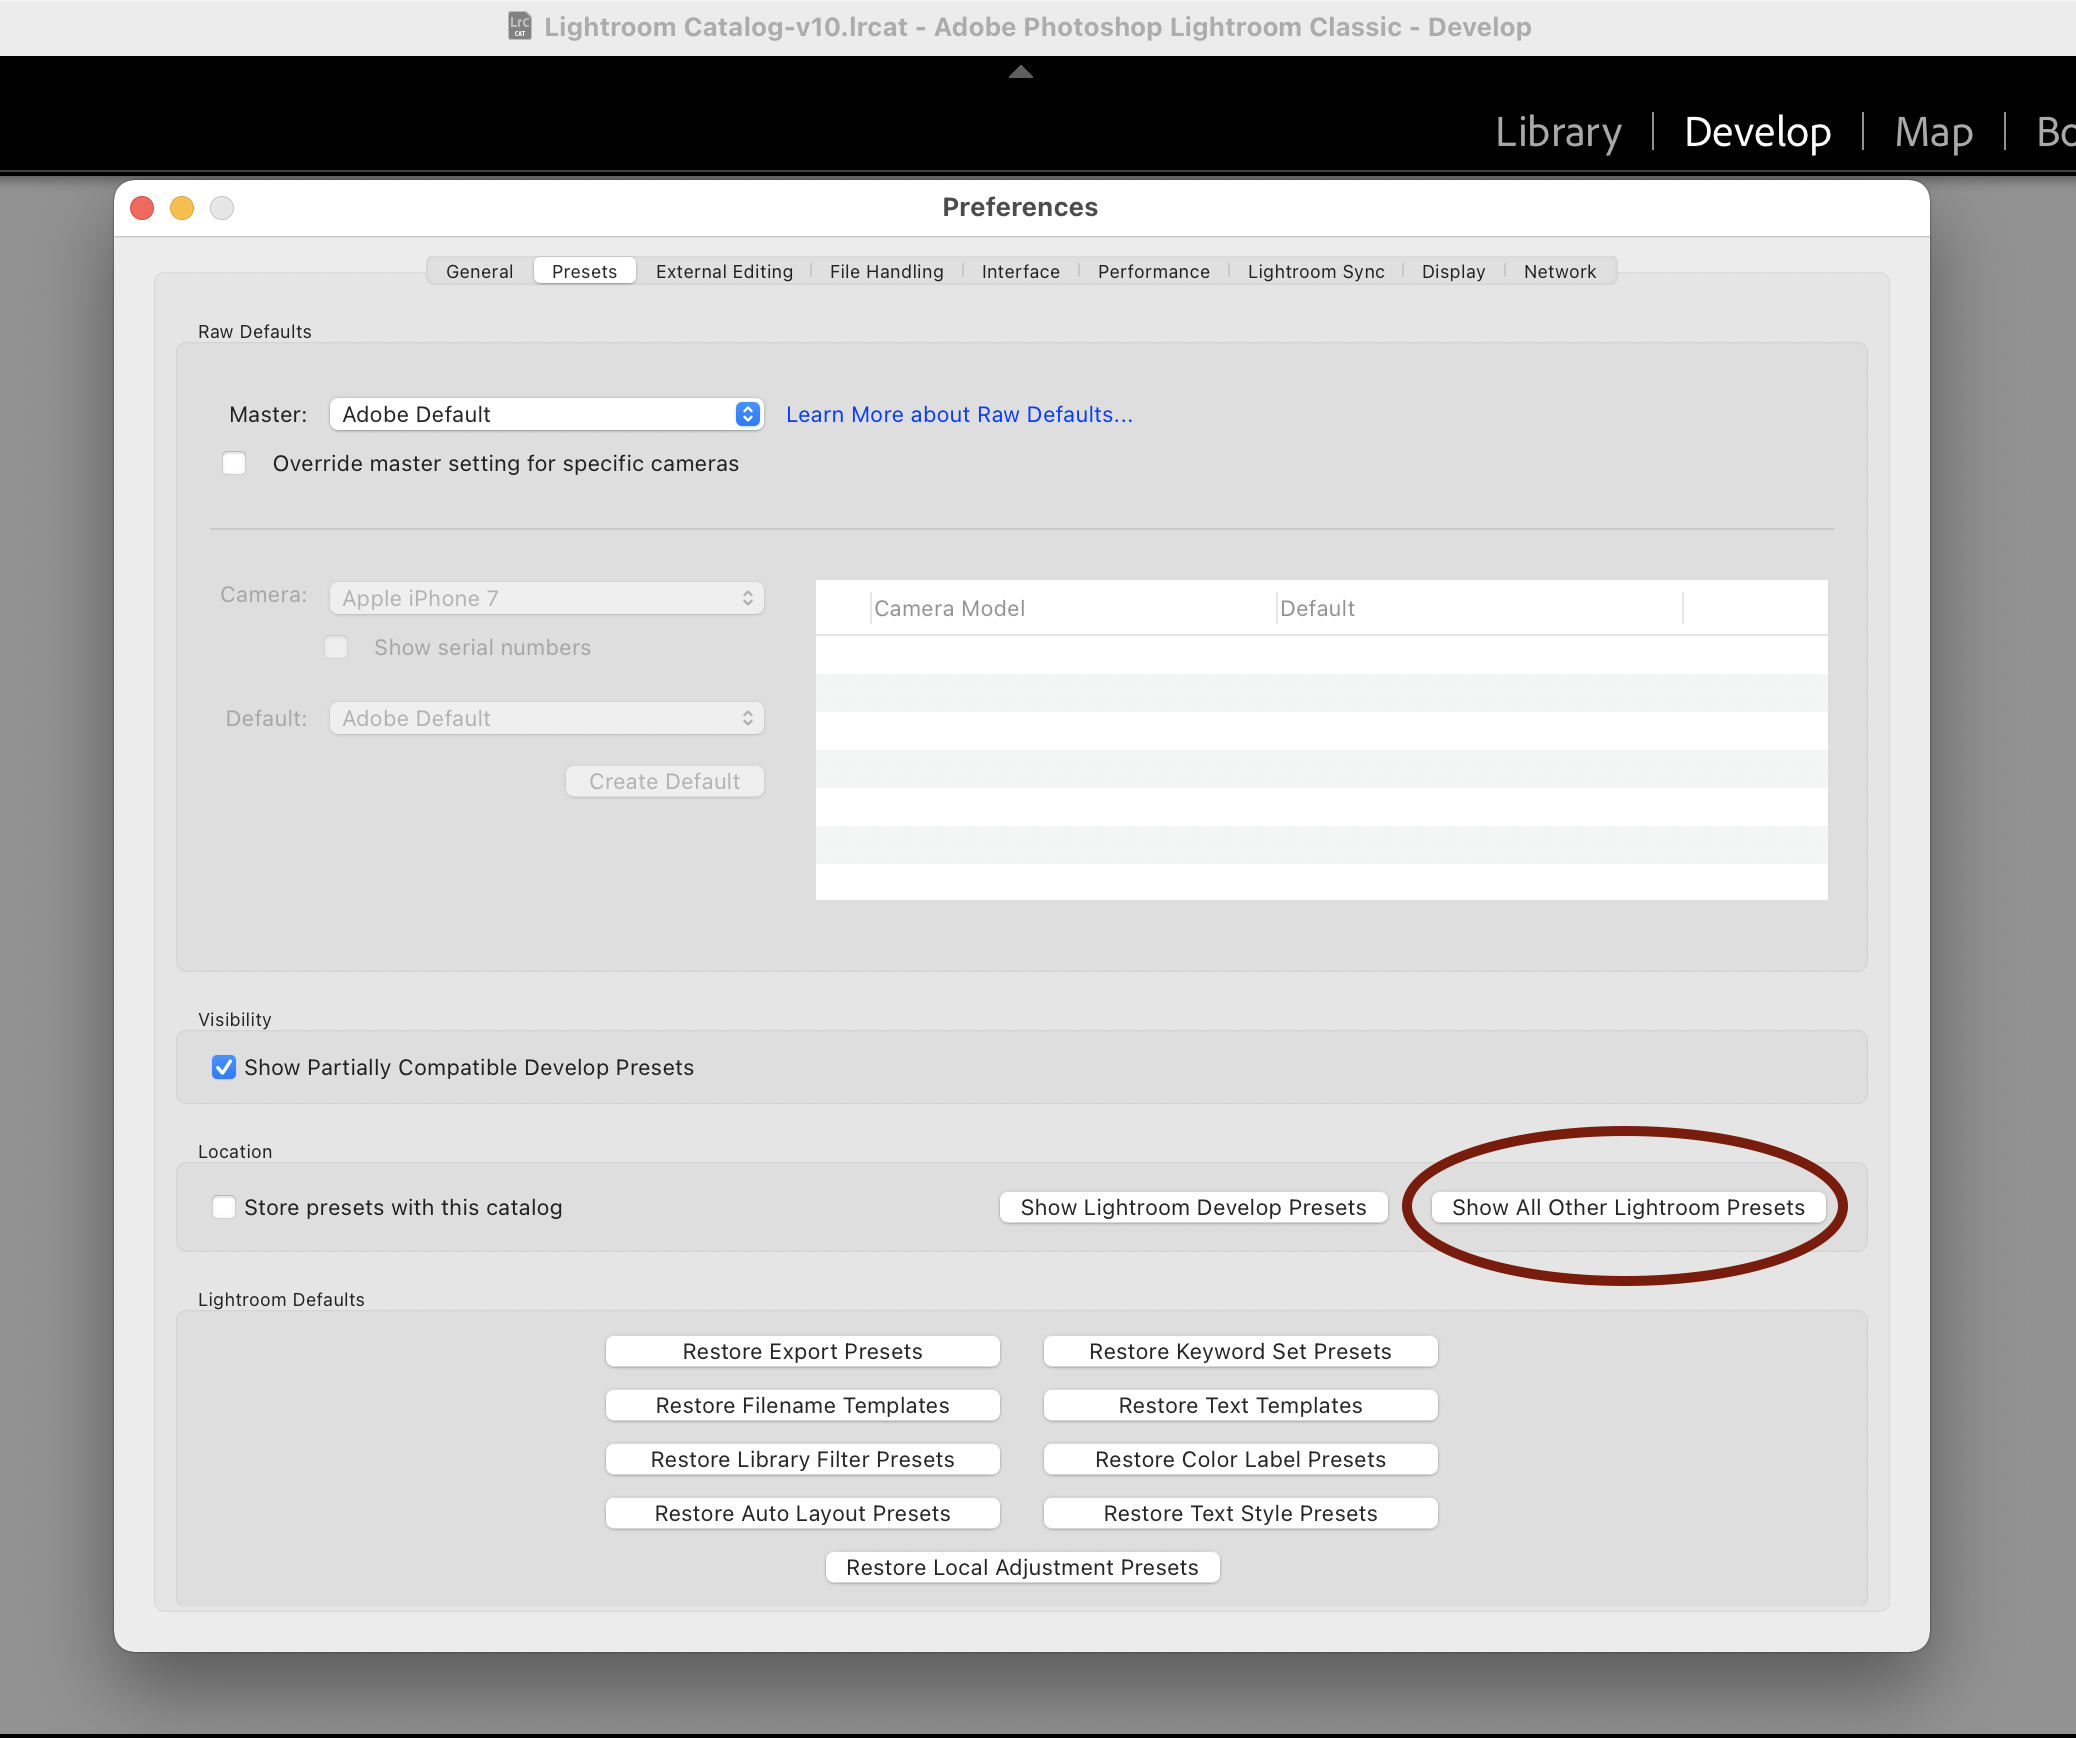This screenshot has height=1738, width=2076.
Task: Open the Camera model dropdown
Action: coord(546,598)
